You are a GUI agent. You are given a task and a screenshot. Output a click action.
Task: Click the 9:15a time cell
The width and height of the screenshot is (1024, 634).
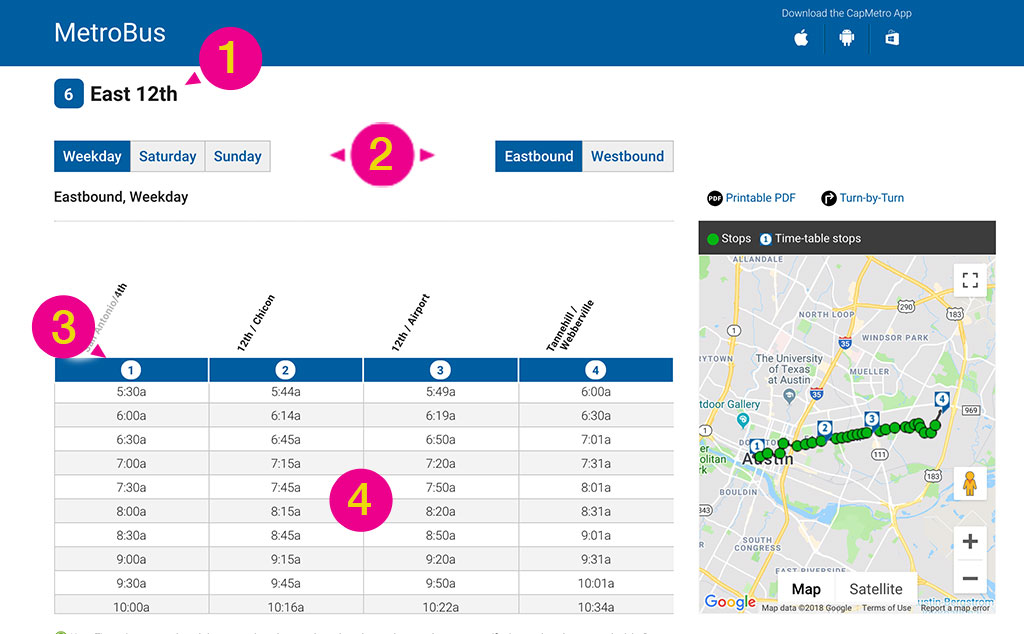(285, 560)
